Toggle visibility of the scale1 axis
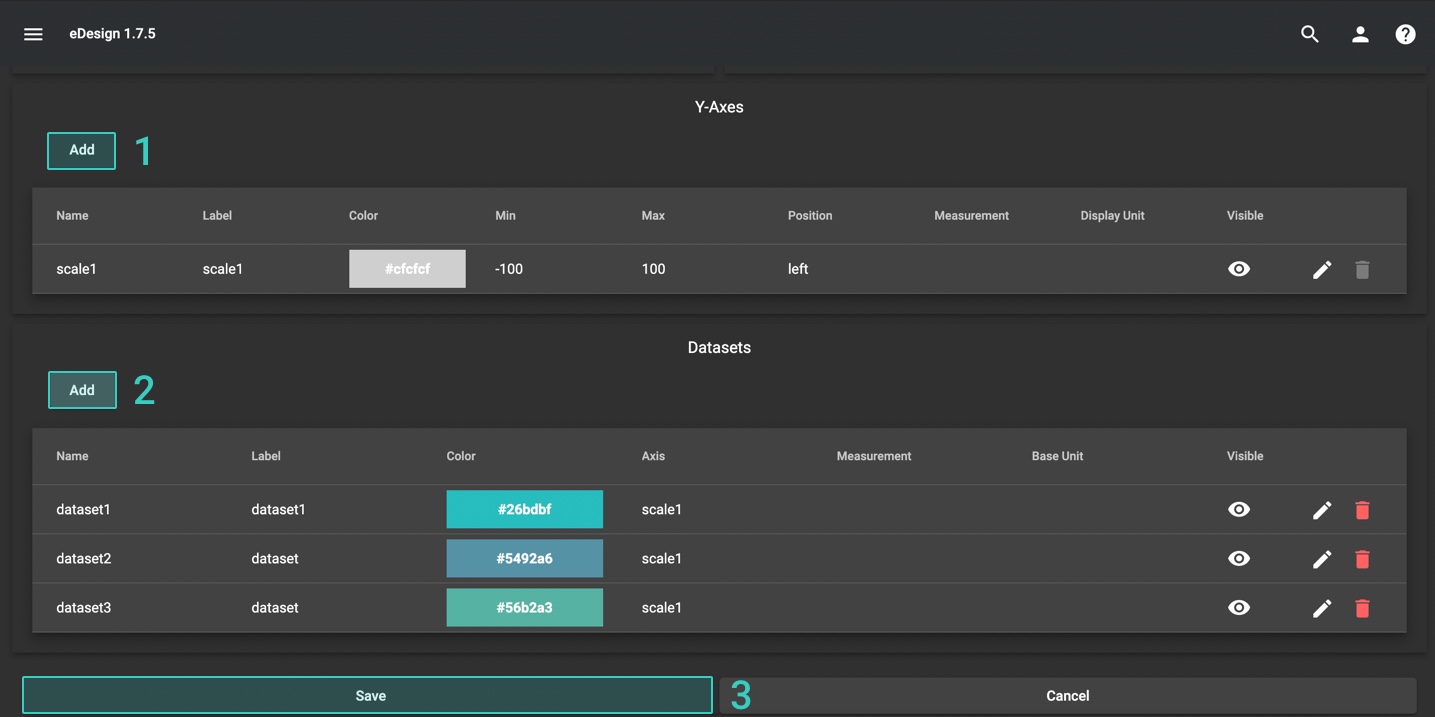Screen dimensions: 1435x717 click(1238, 269)
